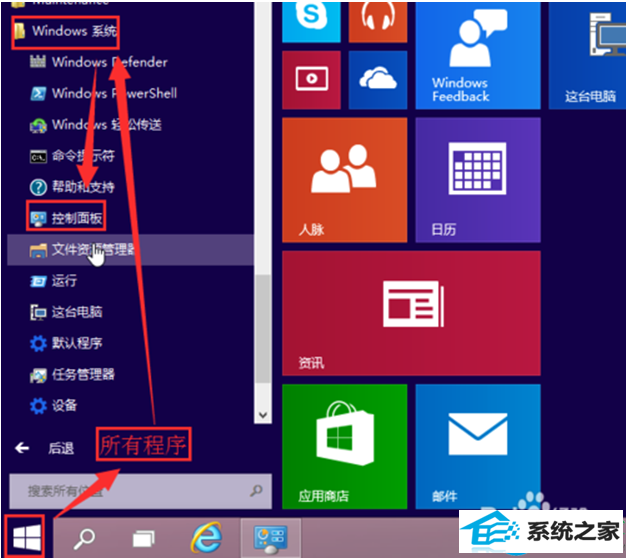Open the 应用商店 Store tile
The image size is (628, 558).
(344, 447)
